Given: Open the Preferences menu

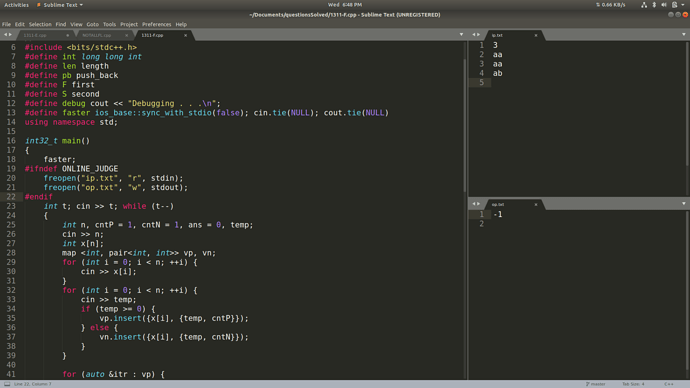Looking at the screenshot, I should click(156, 25).
